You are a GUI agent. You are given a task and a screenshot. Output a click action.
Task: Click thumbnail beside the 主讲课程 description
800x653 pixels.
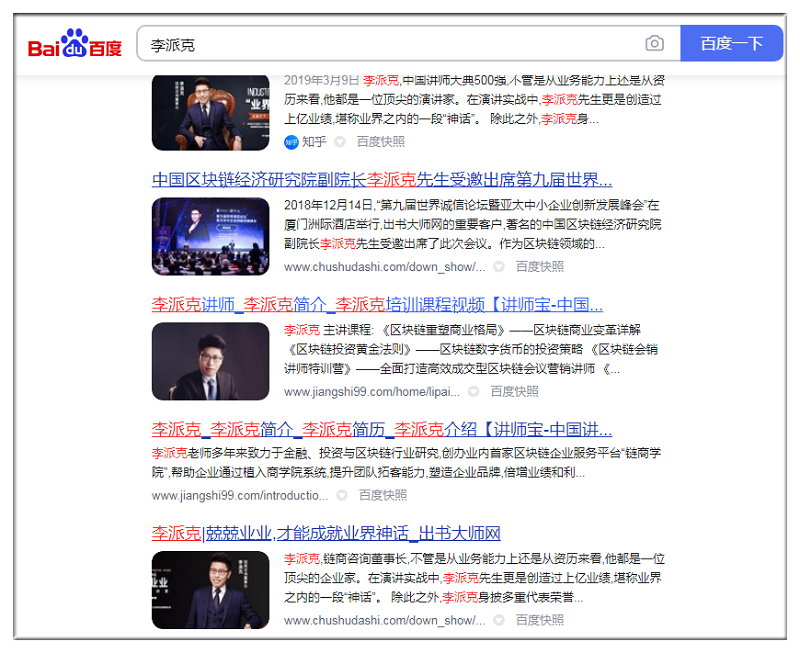210,361
